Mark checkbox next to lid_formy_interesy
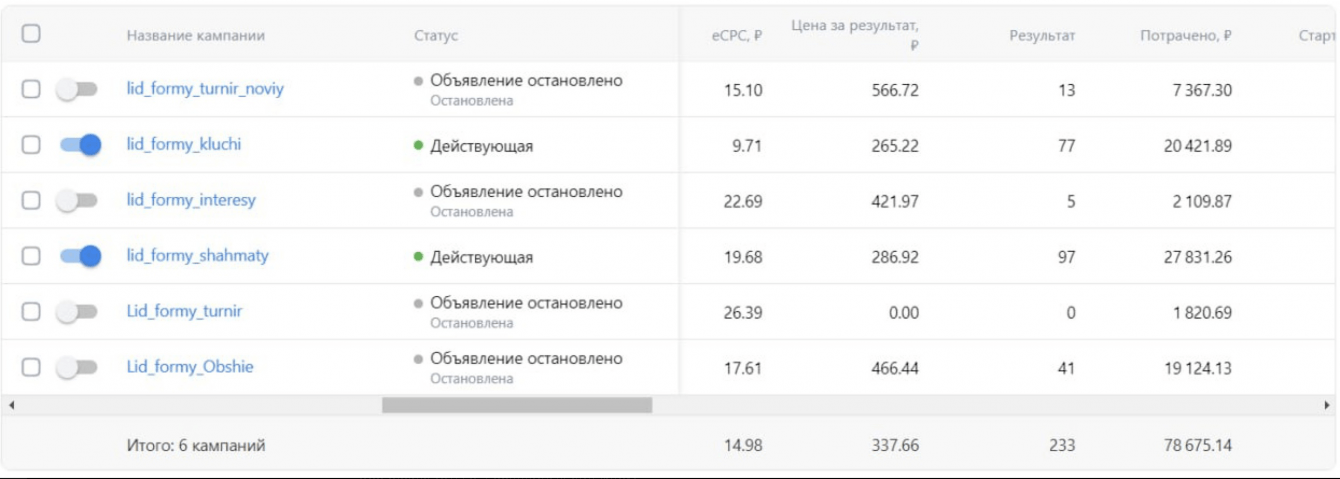The height and width of the screenshot is (479, 1340). (x=31, y=200)
